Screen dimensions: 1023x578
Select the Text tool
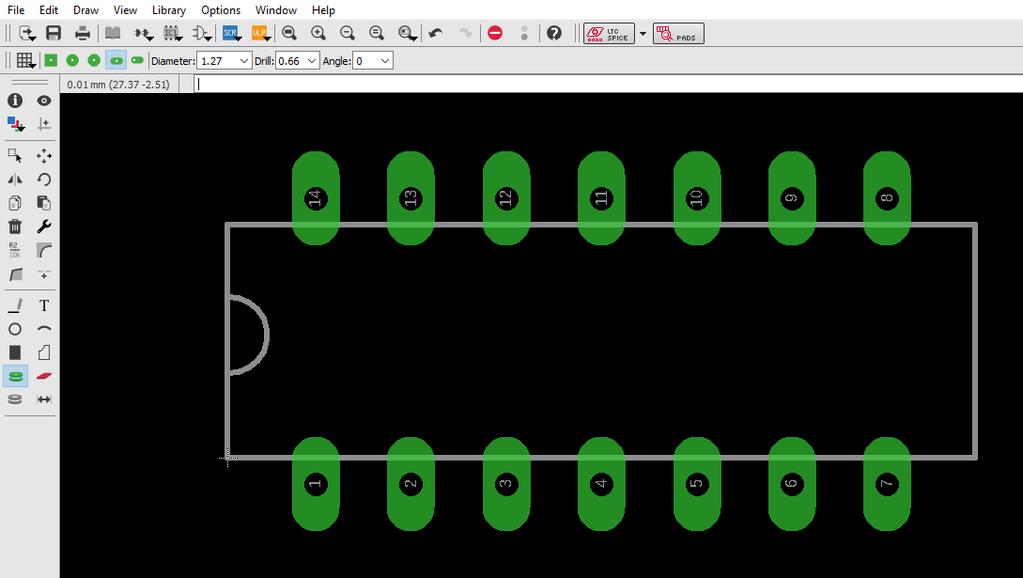click(x=44, y=305)
